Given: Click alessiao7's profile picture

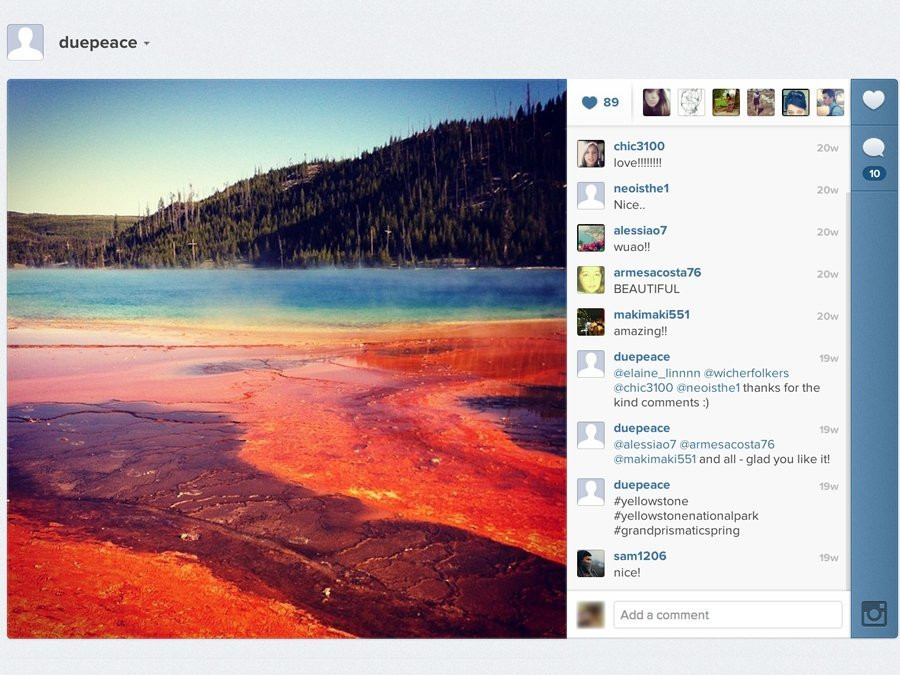Looking at the screenshot, I should pos(591,238).
